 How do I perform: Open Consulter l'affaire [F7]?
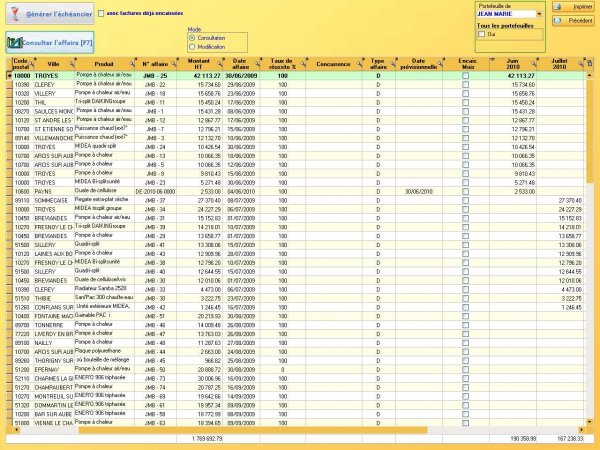(x=50, y=42)
